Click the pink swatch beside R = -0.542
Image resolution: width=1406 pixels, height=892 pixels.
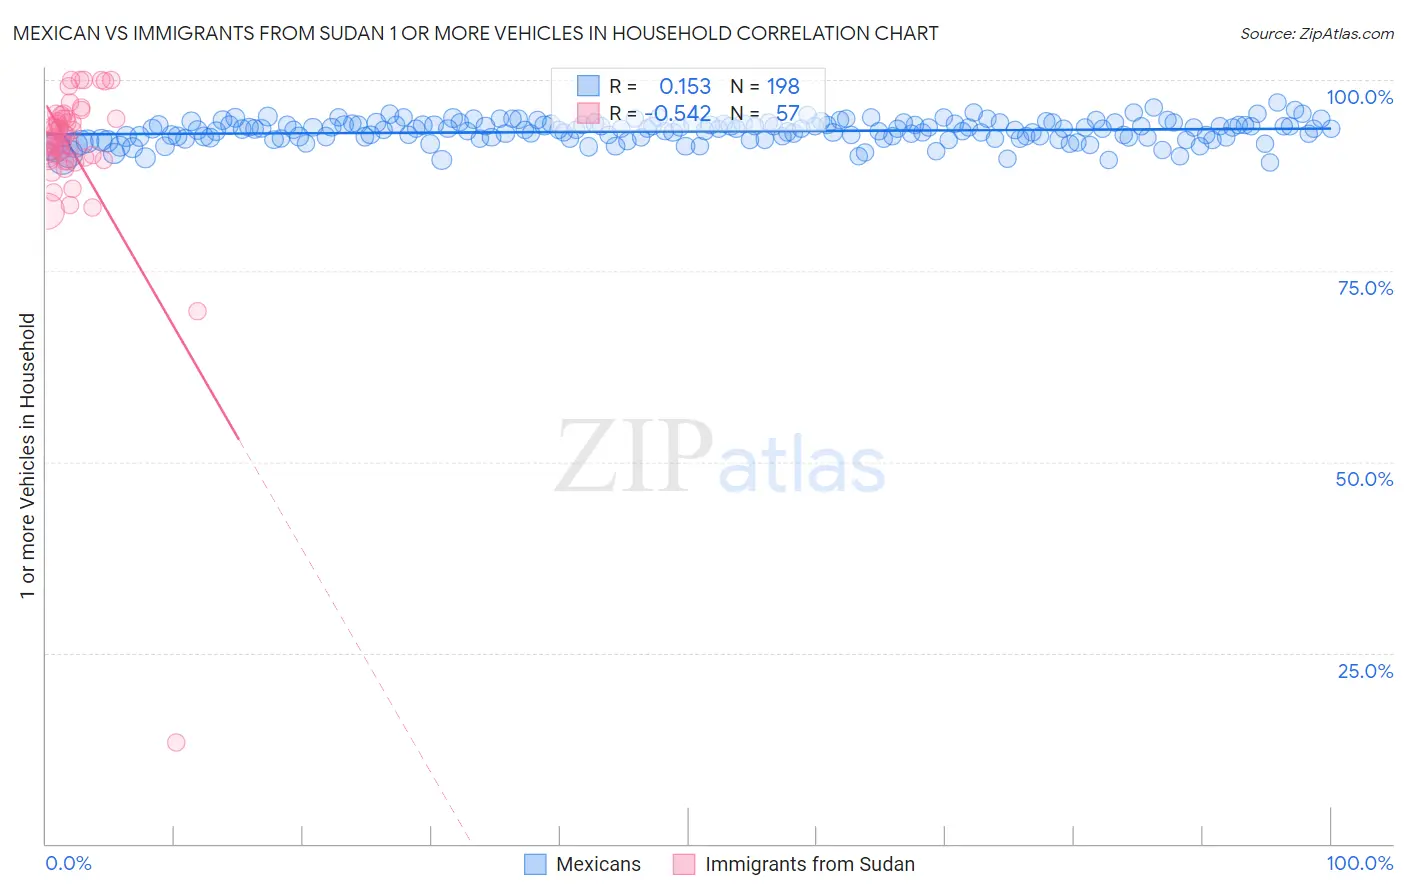point(588,113)
